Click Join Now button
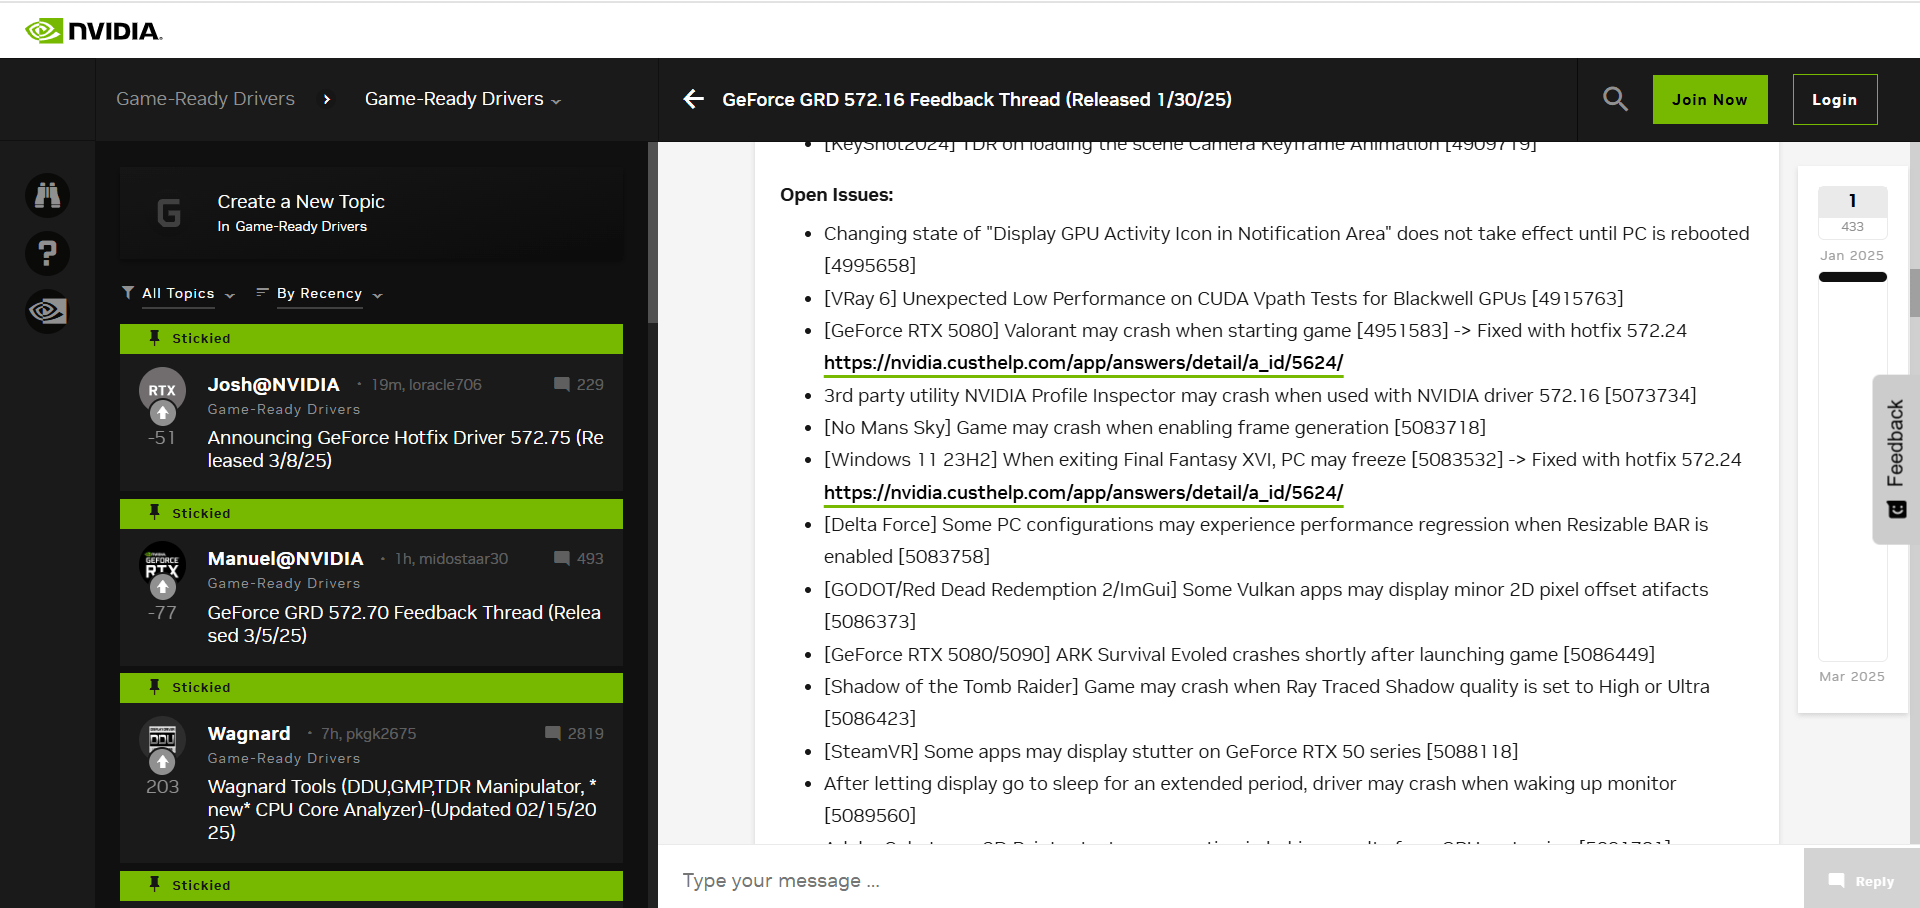The height and width of the screenshot is (908, 1920). click(1710, 99)
